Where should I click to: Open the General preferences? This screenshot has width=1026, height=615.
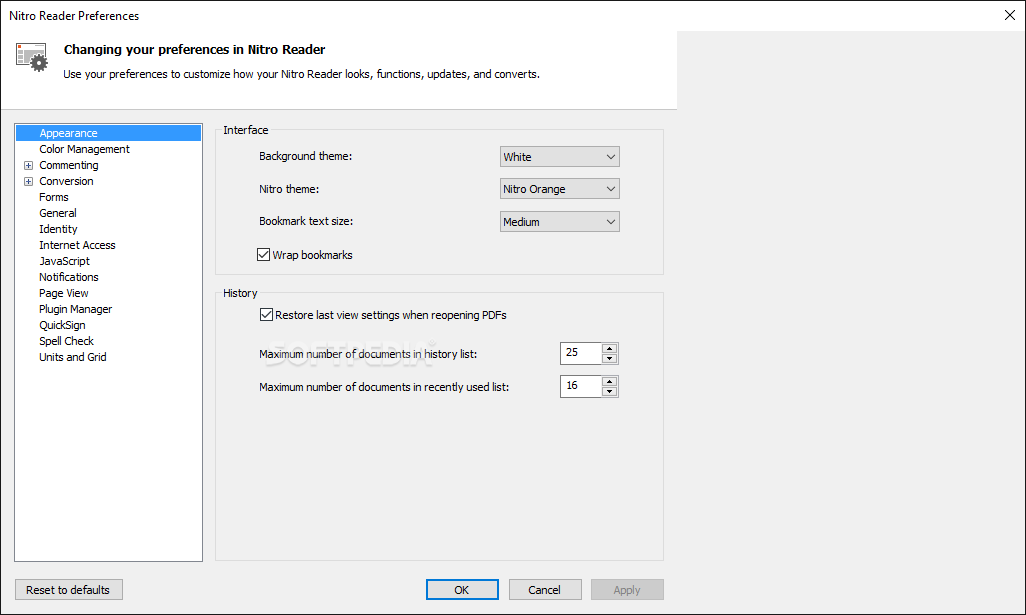58,213
